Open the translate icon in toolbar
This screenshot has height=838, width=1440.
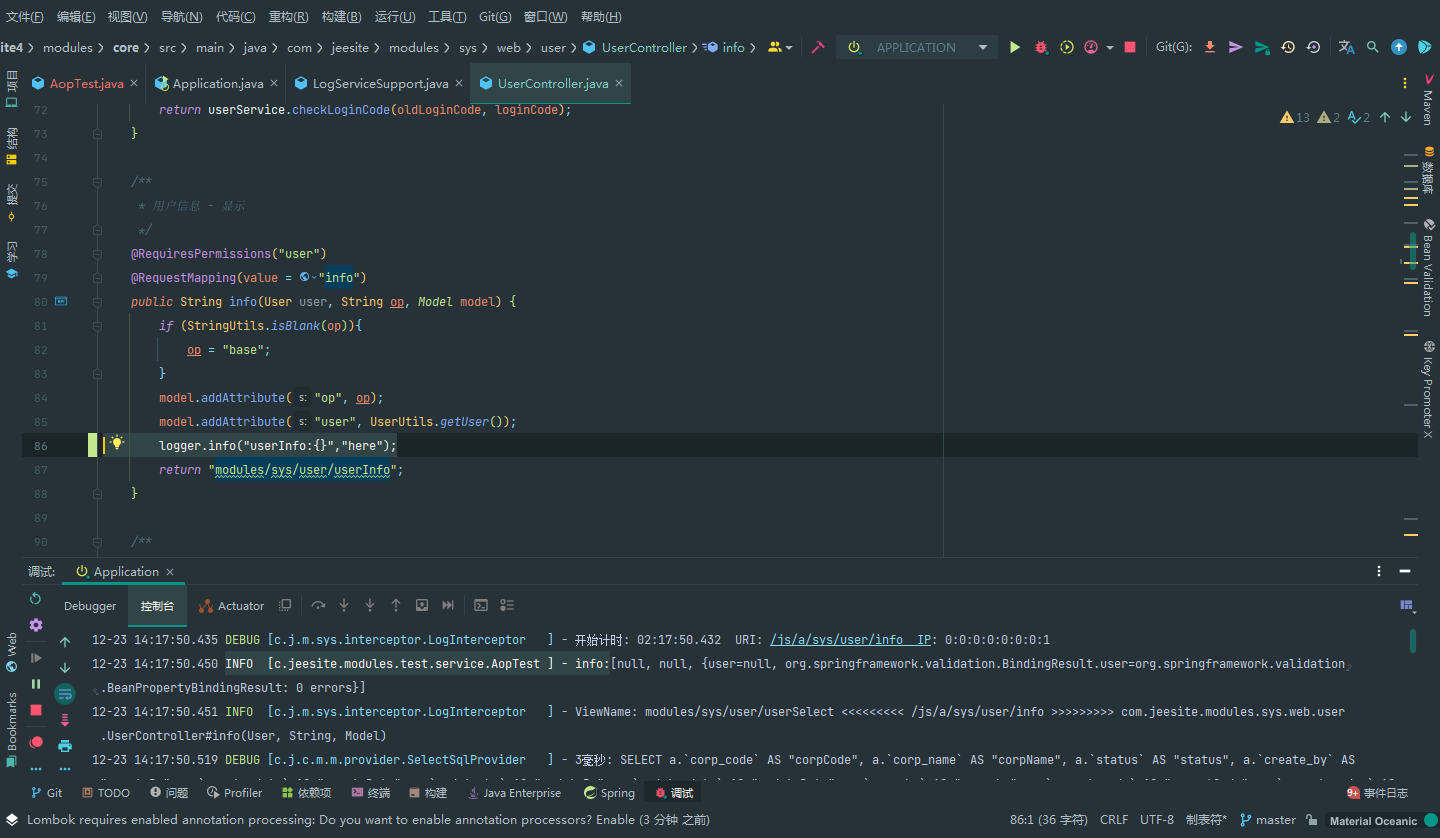tap(1347, 47)
